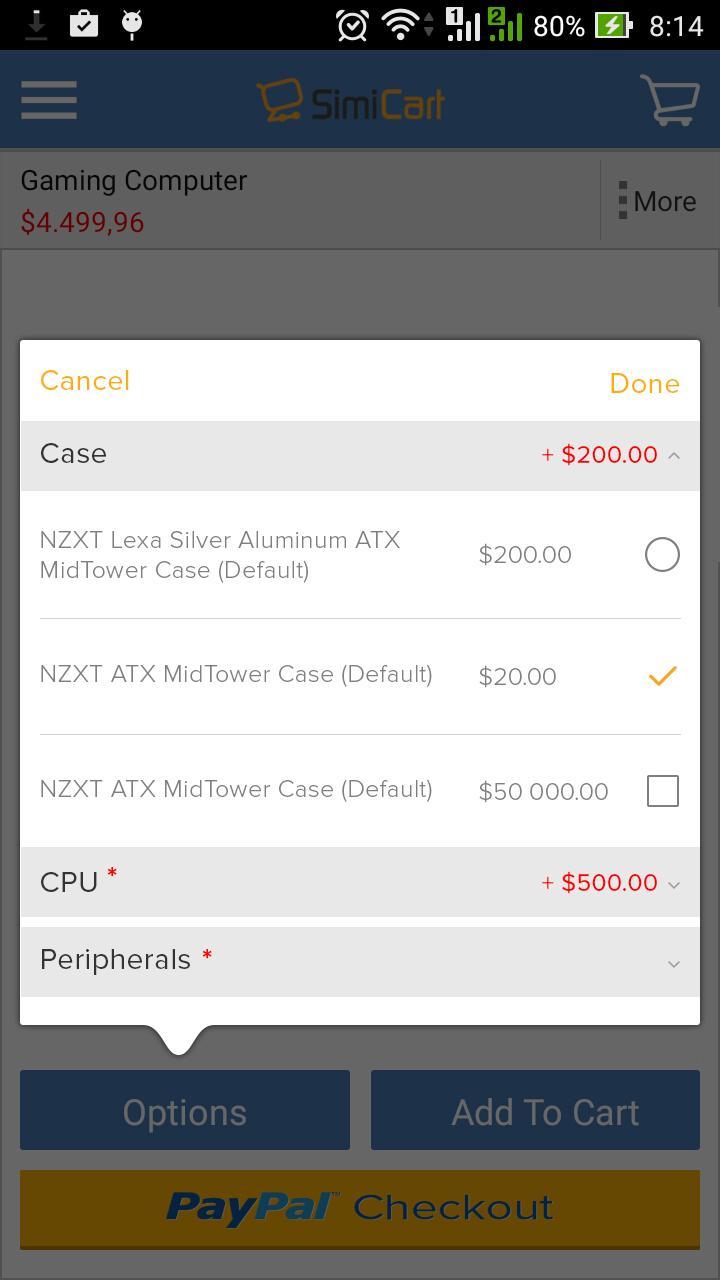Tap the Options button
This screenshot has height=1280, width=720.
185,1111
